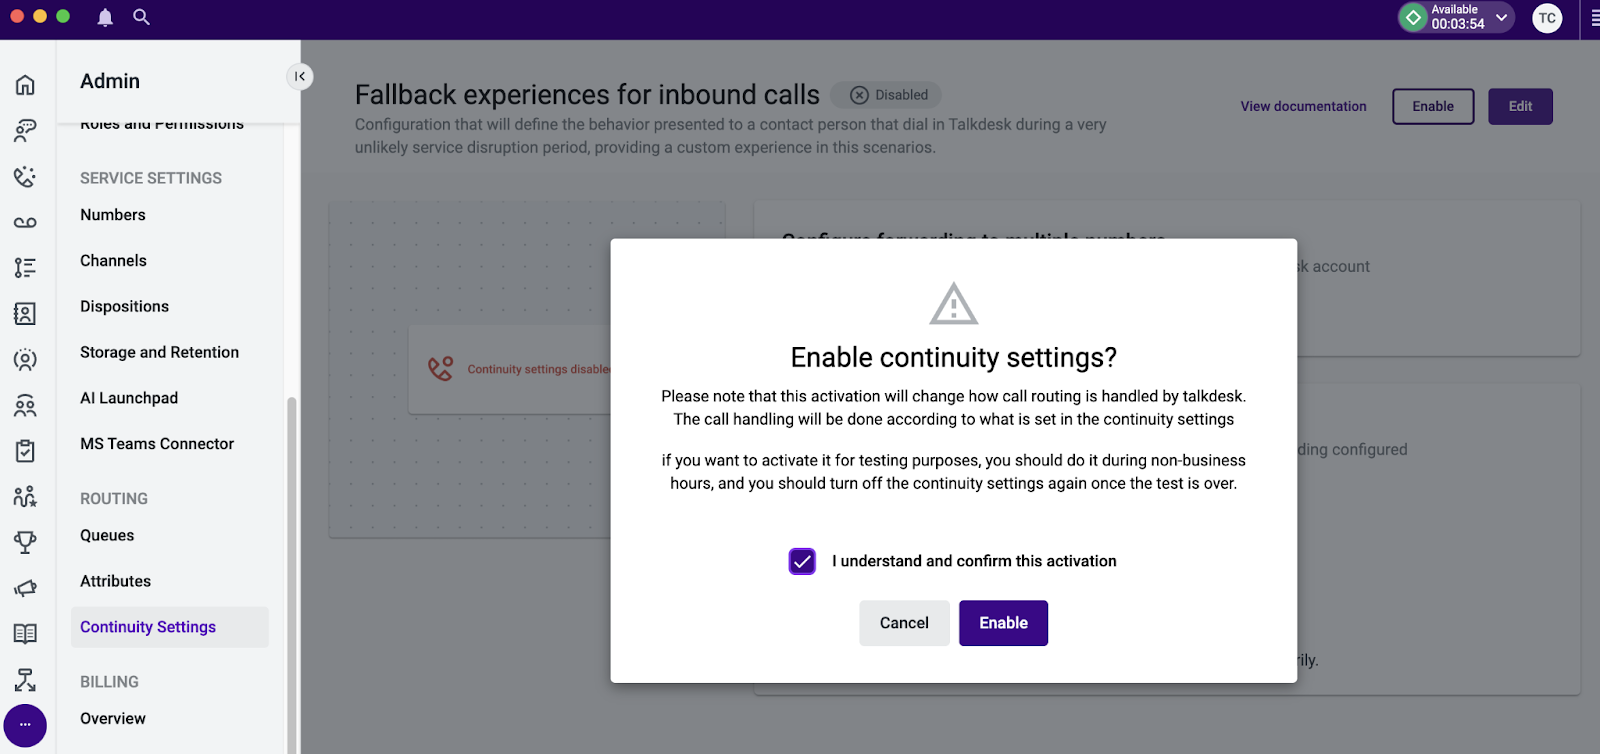Cancel the continuity settings dialog
1600x754 pixels.
click(x=904, y=623)
